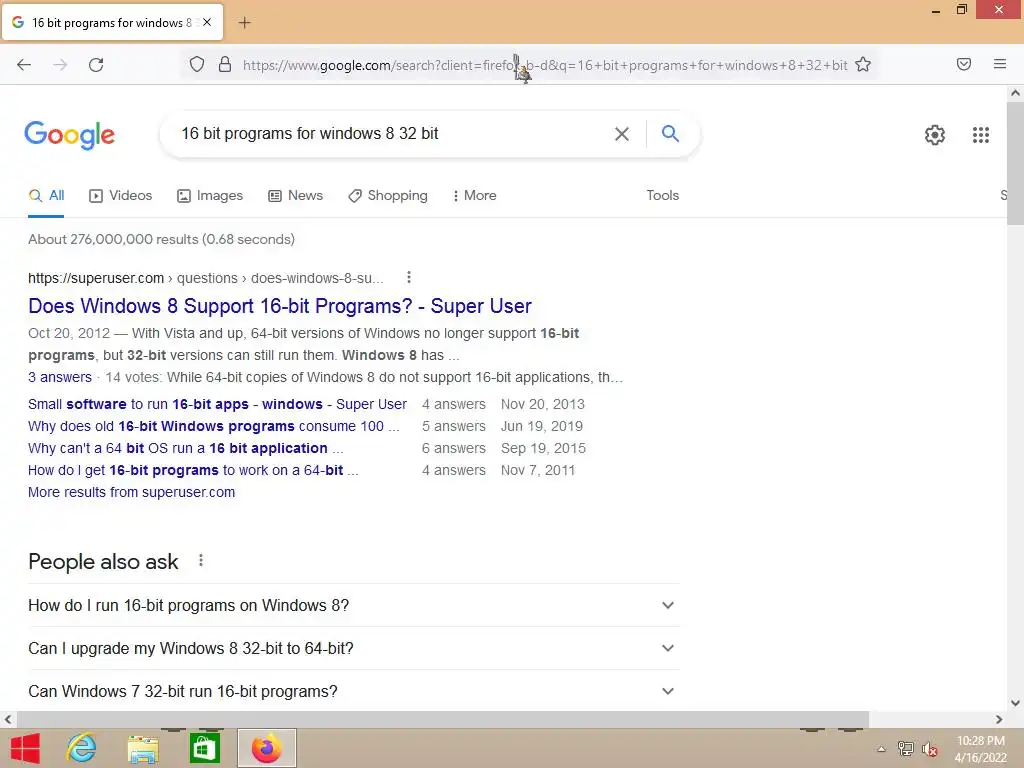The width and height of the screenshot is (1024, 768).
Task: Open 'How do I get 16-bit programs to work' link
Action: click(193, 470)
